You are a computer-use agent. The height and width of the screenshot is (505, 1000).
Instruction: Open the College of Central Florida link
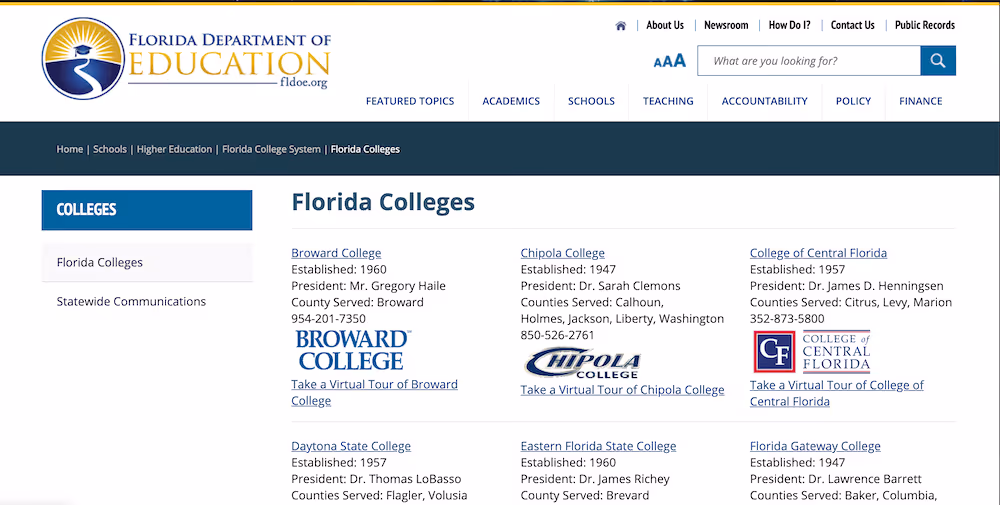coord(818,252)
